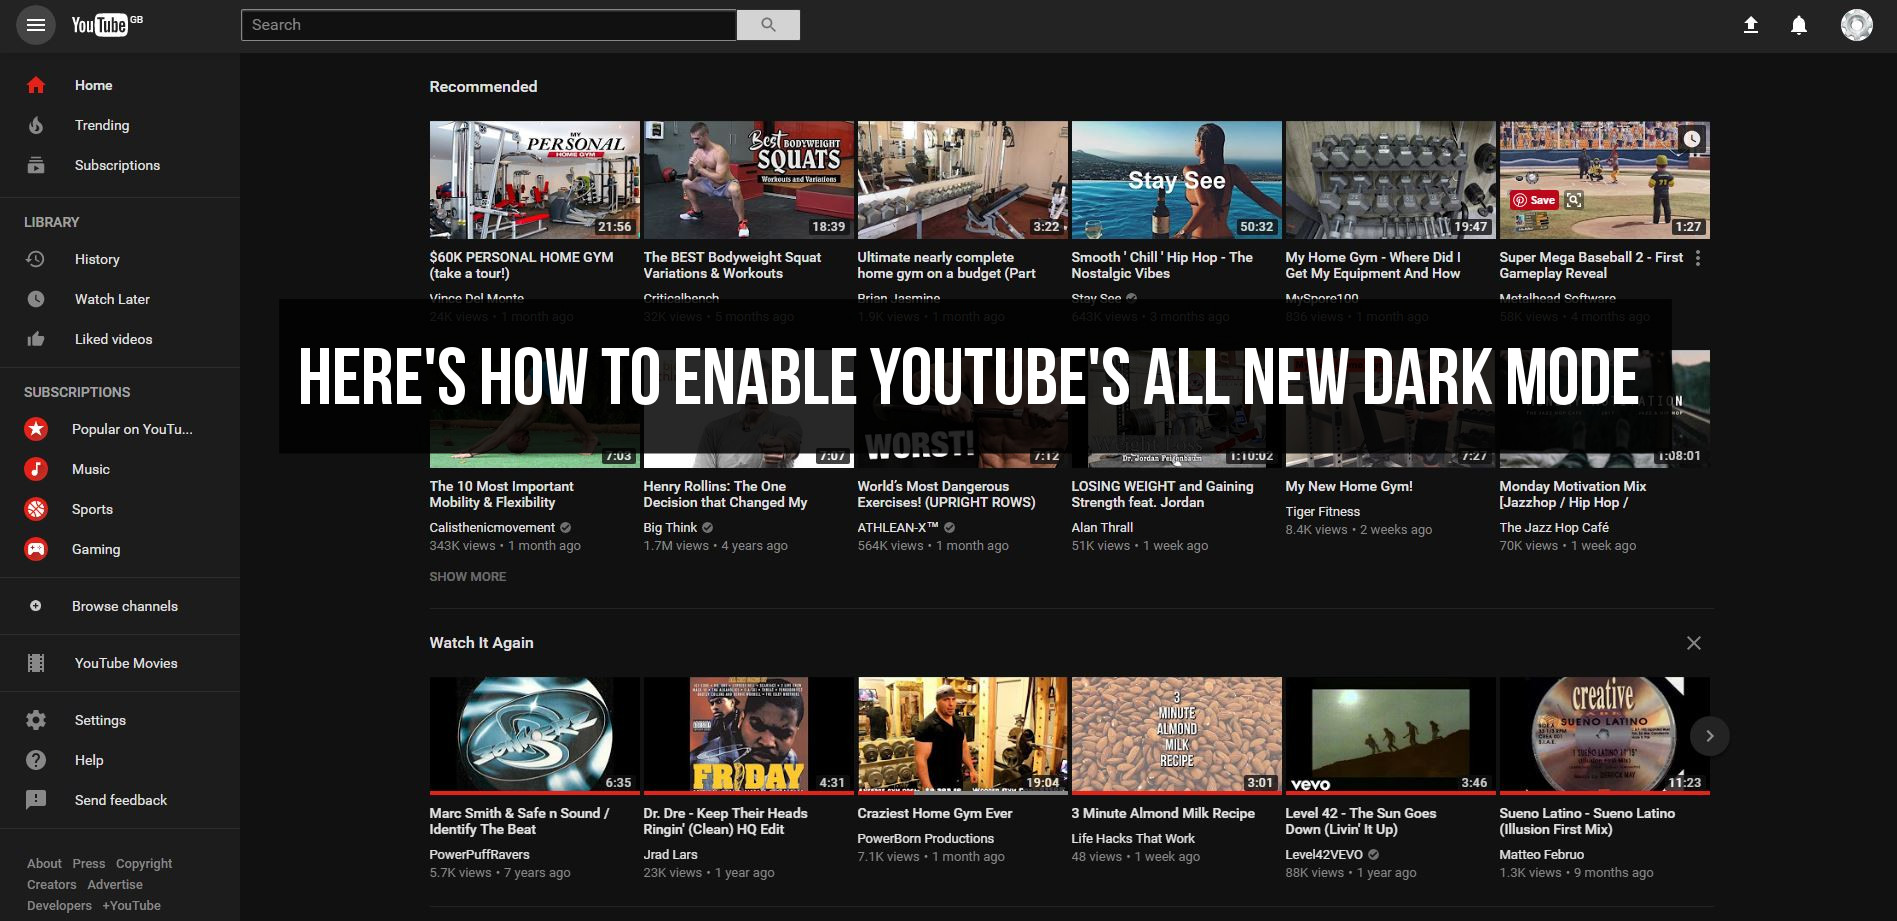Image resolution: width=1897 pixels, height=921 pixels.
Task: Click the Browse channels plus icon
Action: tap(36, 606)
